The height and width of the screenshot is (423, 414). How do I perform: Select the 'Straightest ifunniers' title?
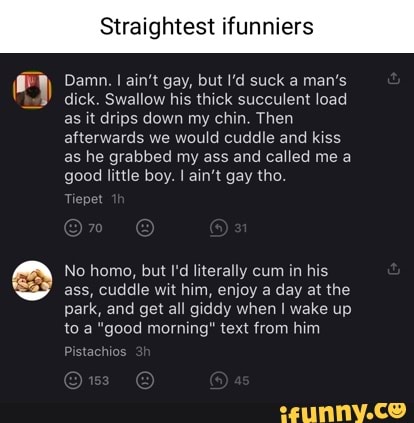click(x=207, y=27)
